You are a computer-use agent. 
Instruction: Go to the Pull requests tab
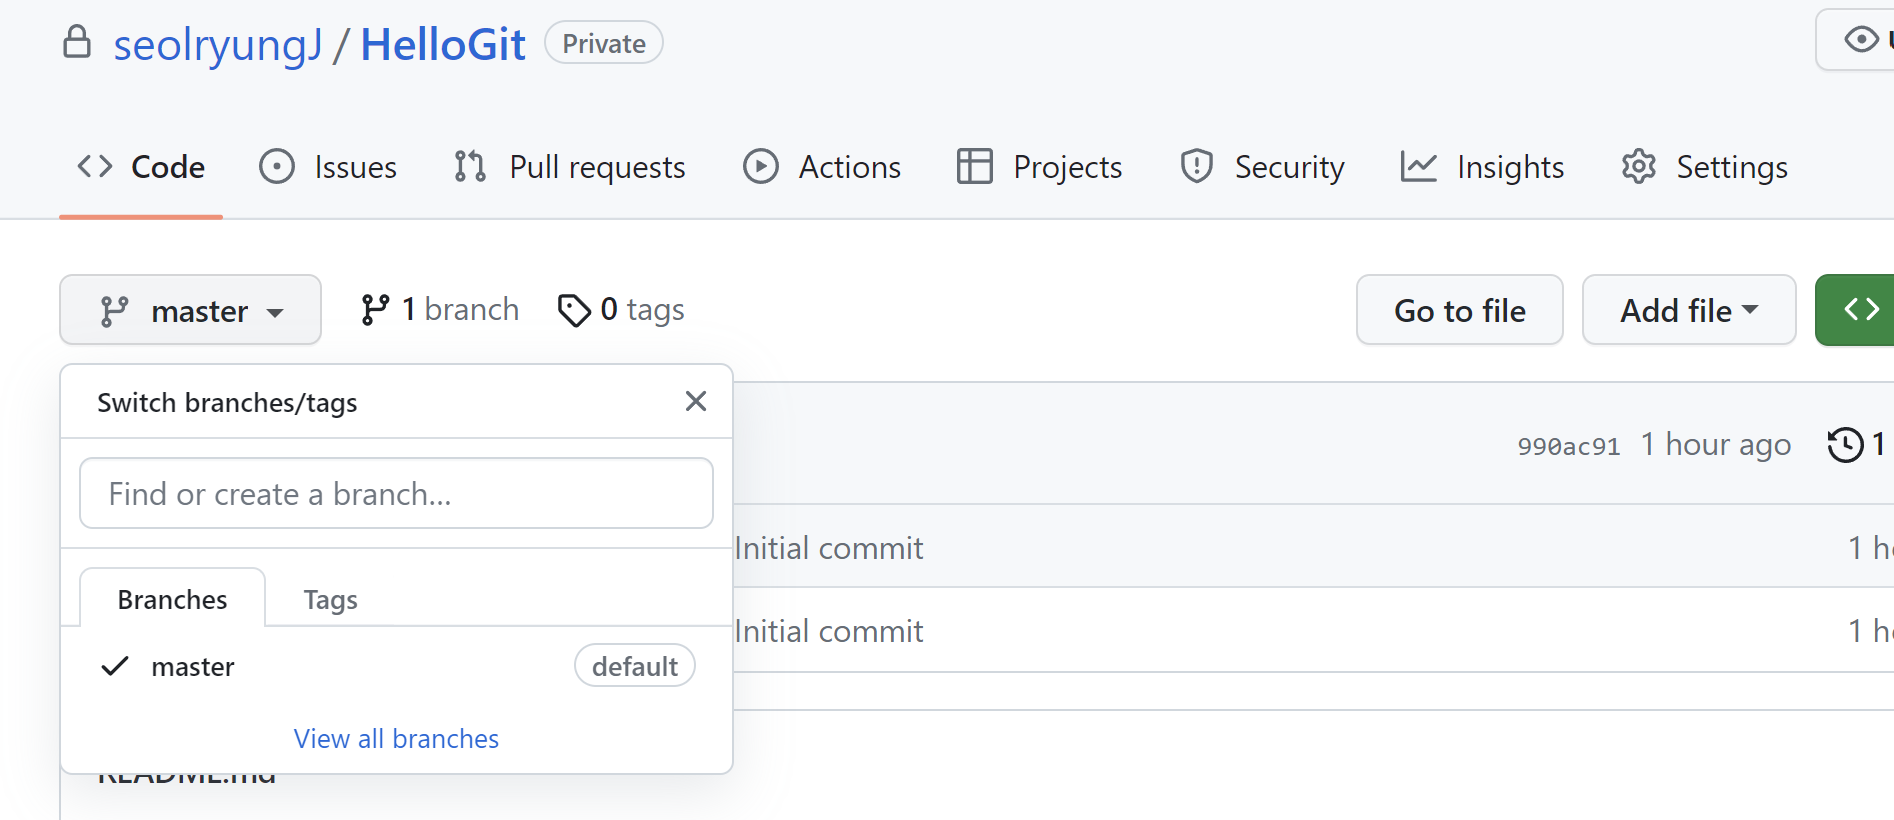(569, 167)
